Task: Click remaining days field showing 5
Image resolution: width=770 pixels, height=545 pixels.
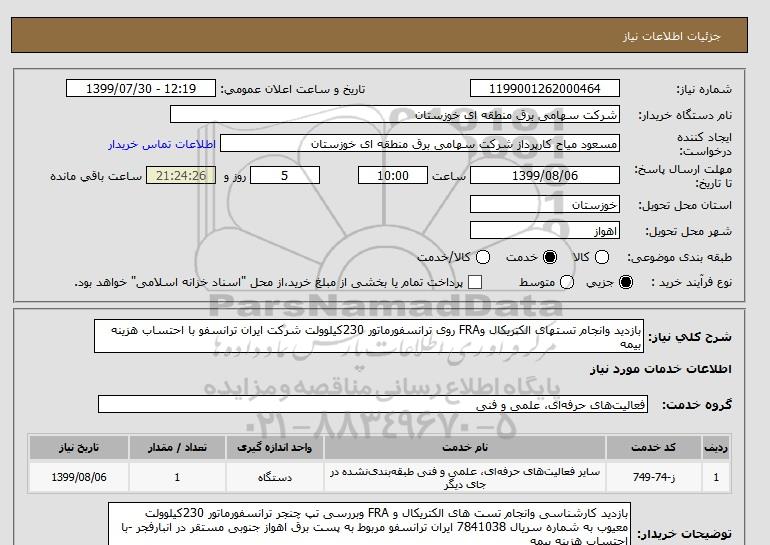Action: (285, 175)
